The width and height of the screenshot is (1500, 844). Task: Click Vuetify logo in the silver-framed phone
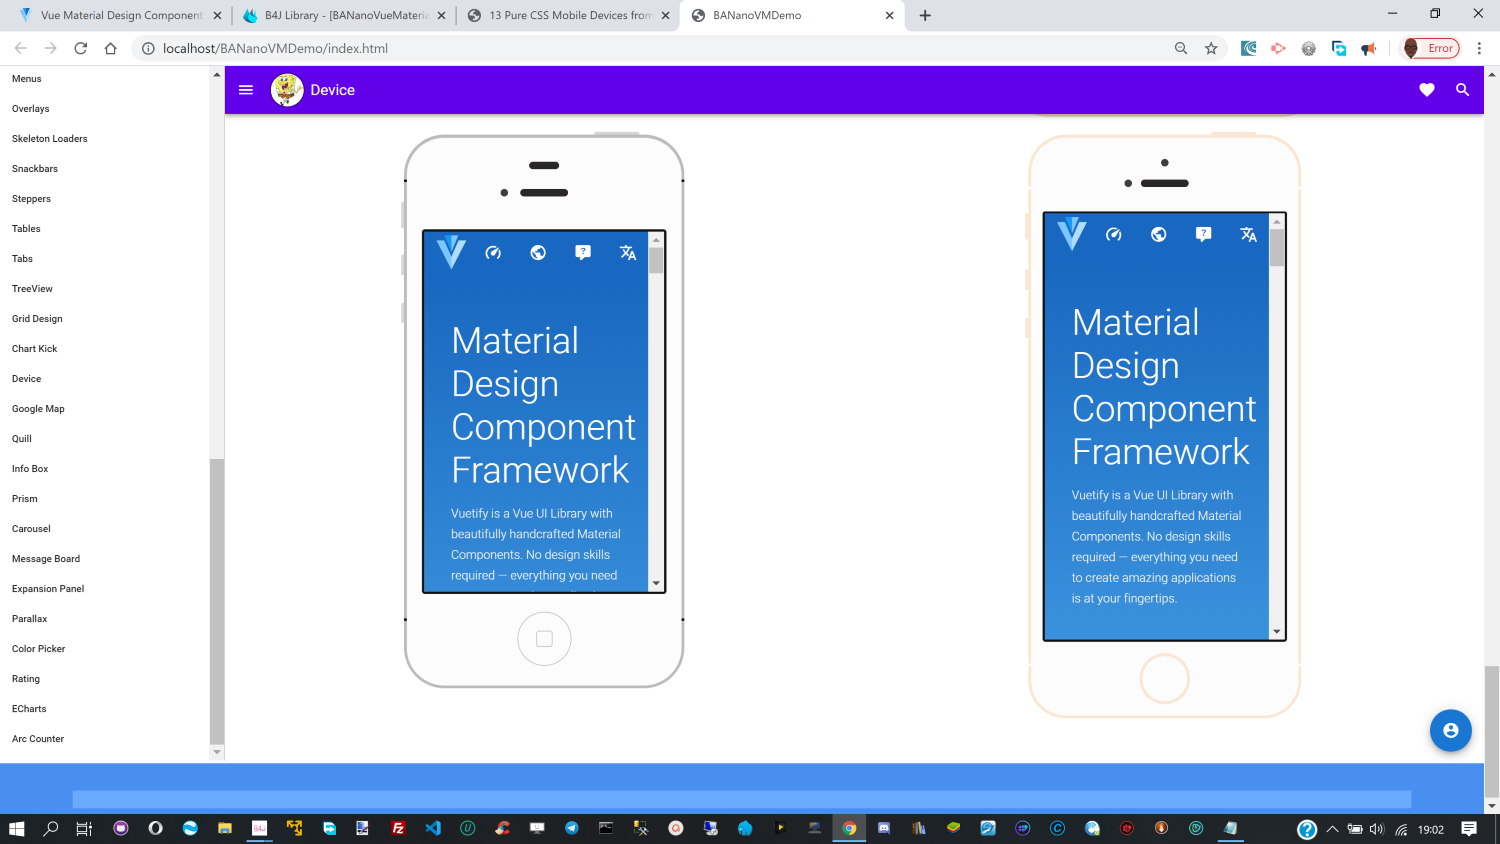(x=451, y=252)
